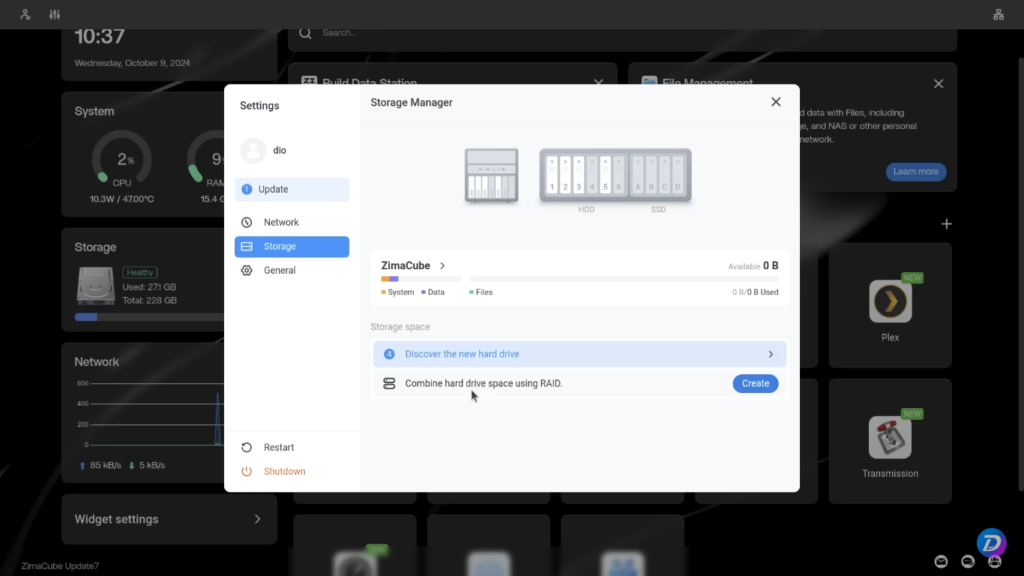Image resolution: width=1024 pixels, height=576 pixels.
Task: Open the Update section in Settings
Action: [292, 189]
